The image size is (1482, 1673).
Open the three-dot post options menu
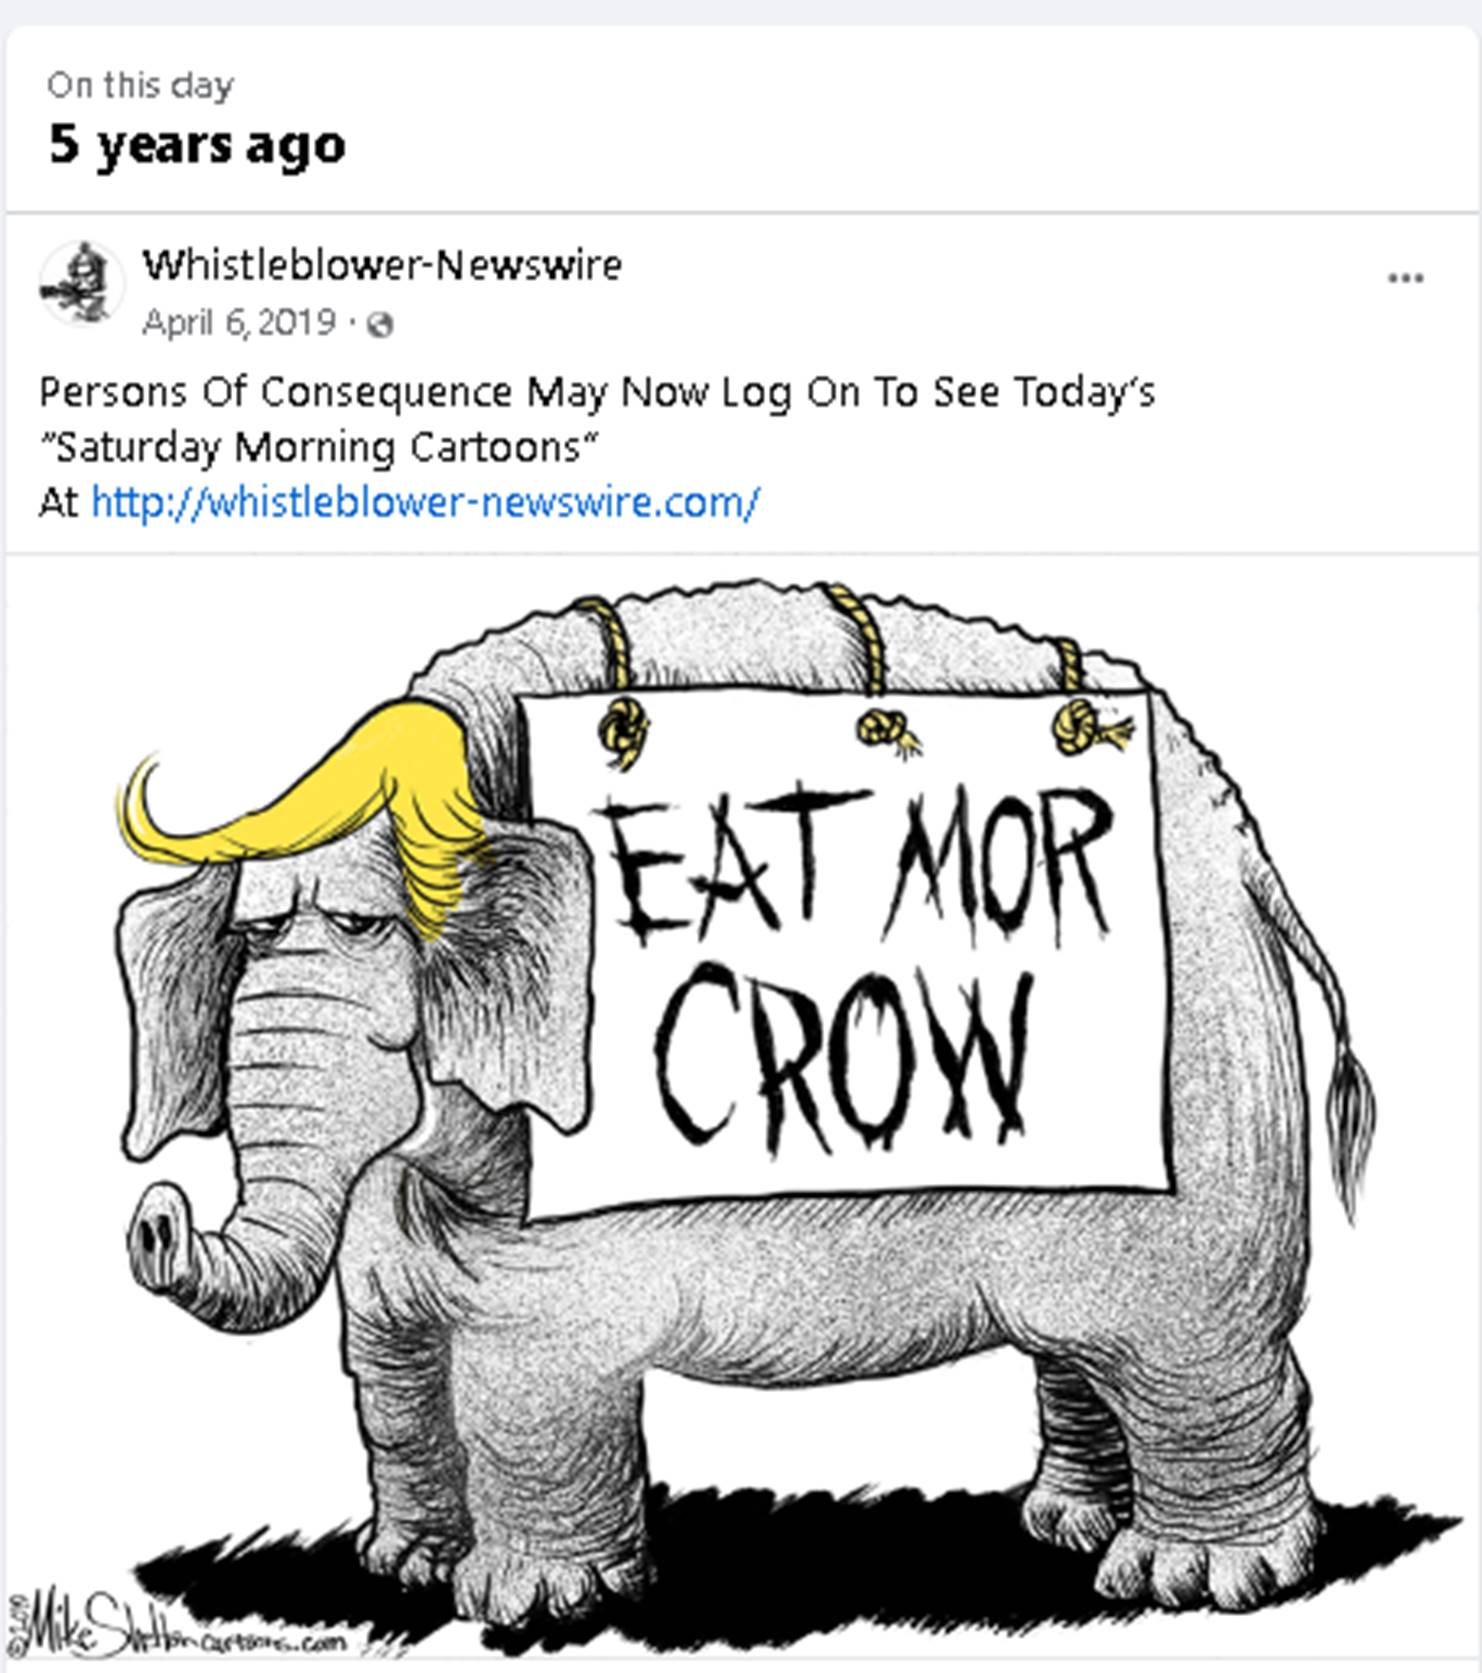1405,278
